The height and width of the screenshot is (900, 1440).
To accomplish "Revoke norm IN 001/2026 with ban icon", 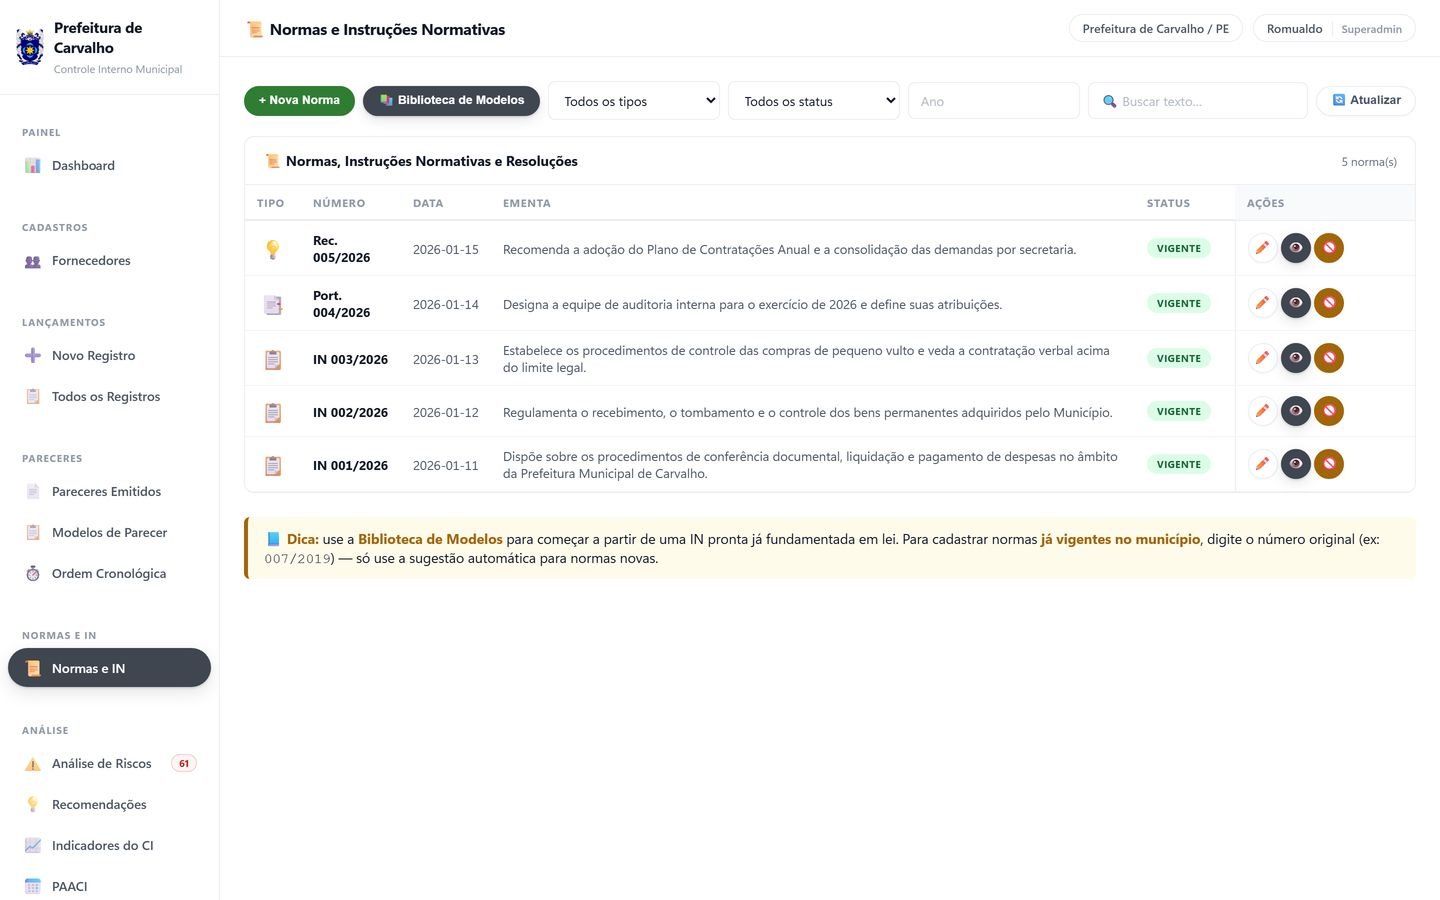I will [1329, 464].
